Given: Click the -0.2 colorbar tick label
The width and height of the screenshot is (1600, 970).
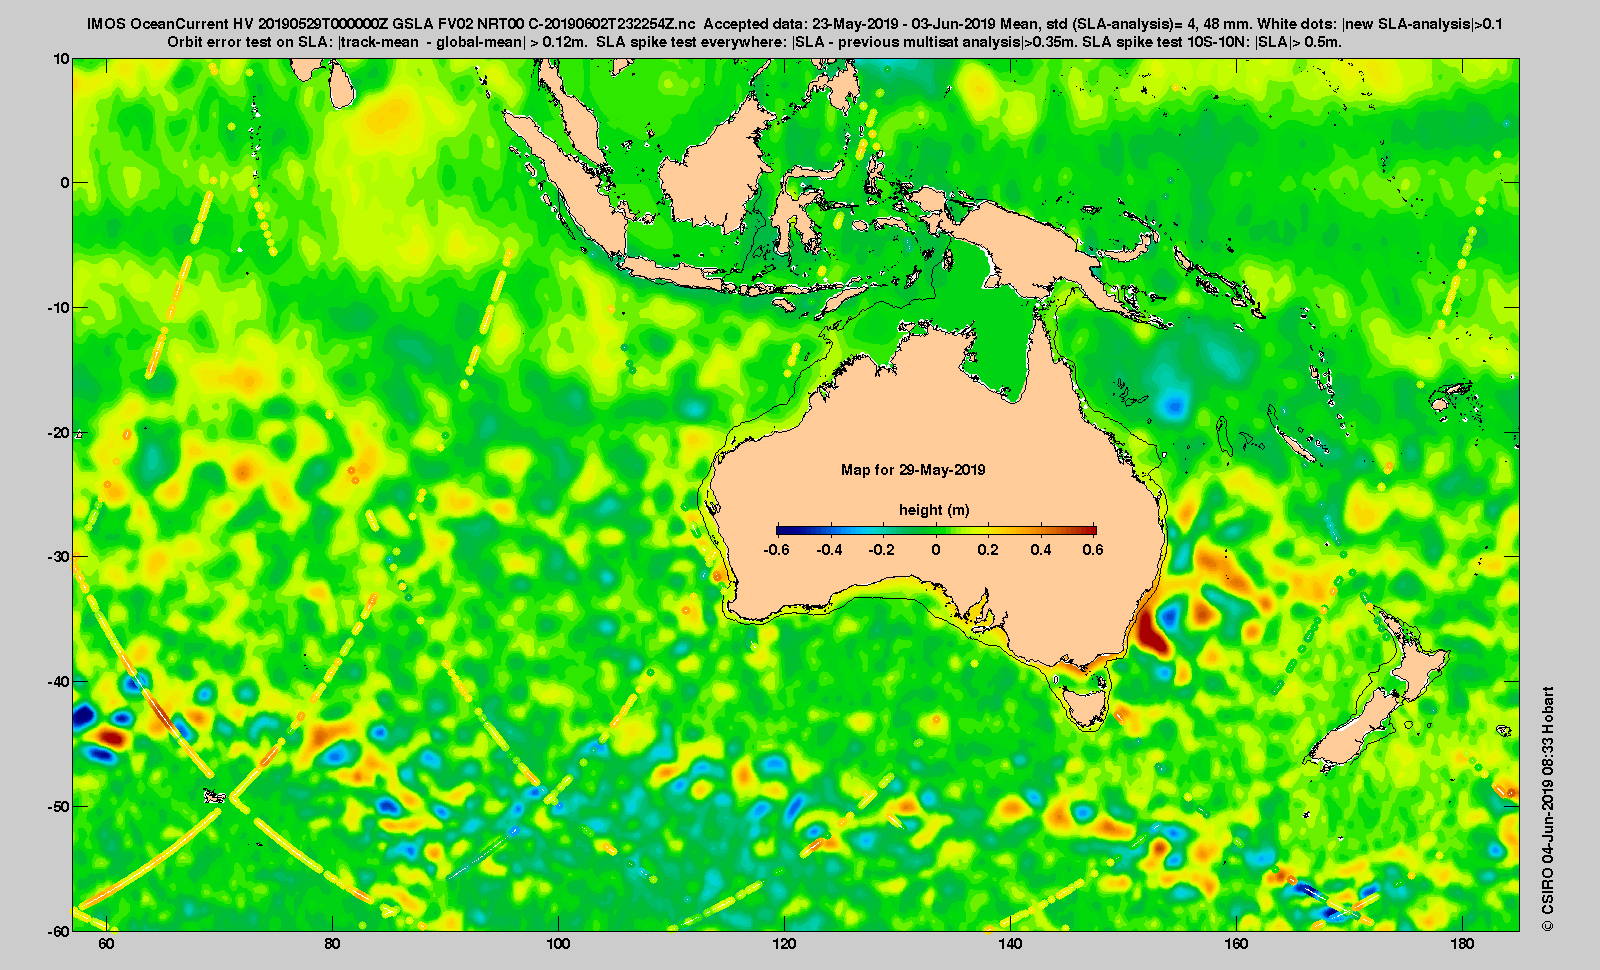Looking at the screenshot, I should (882, 550).
